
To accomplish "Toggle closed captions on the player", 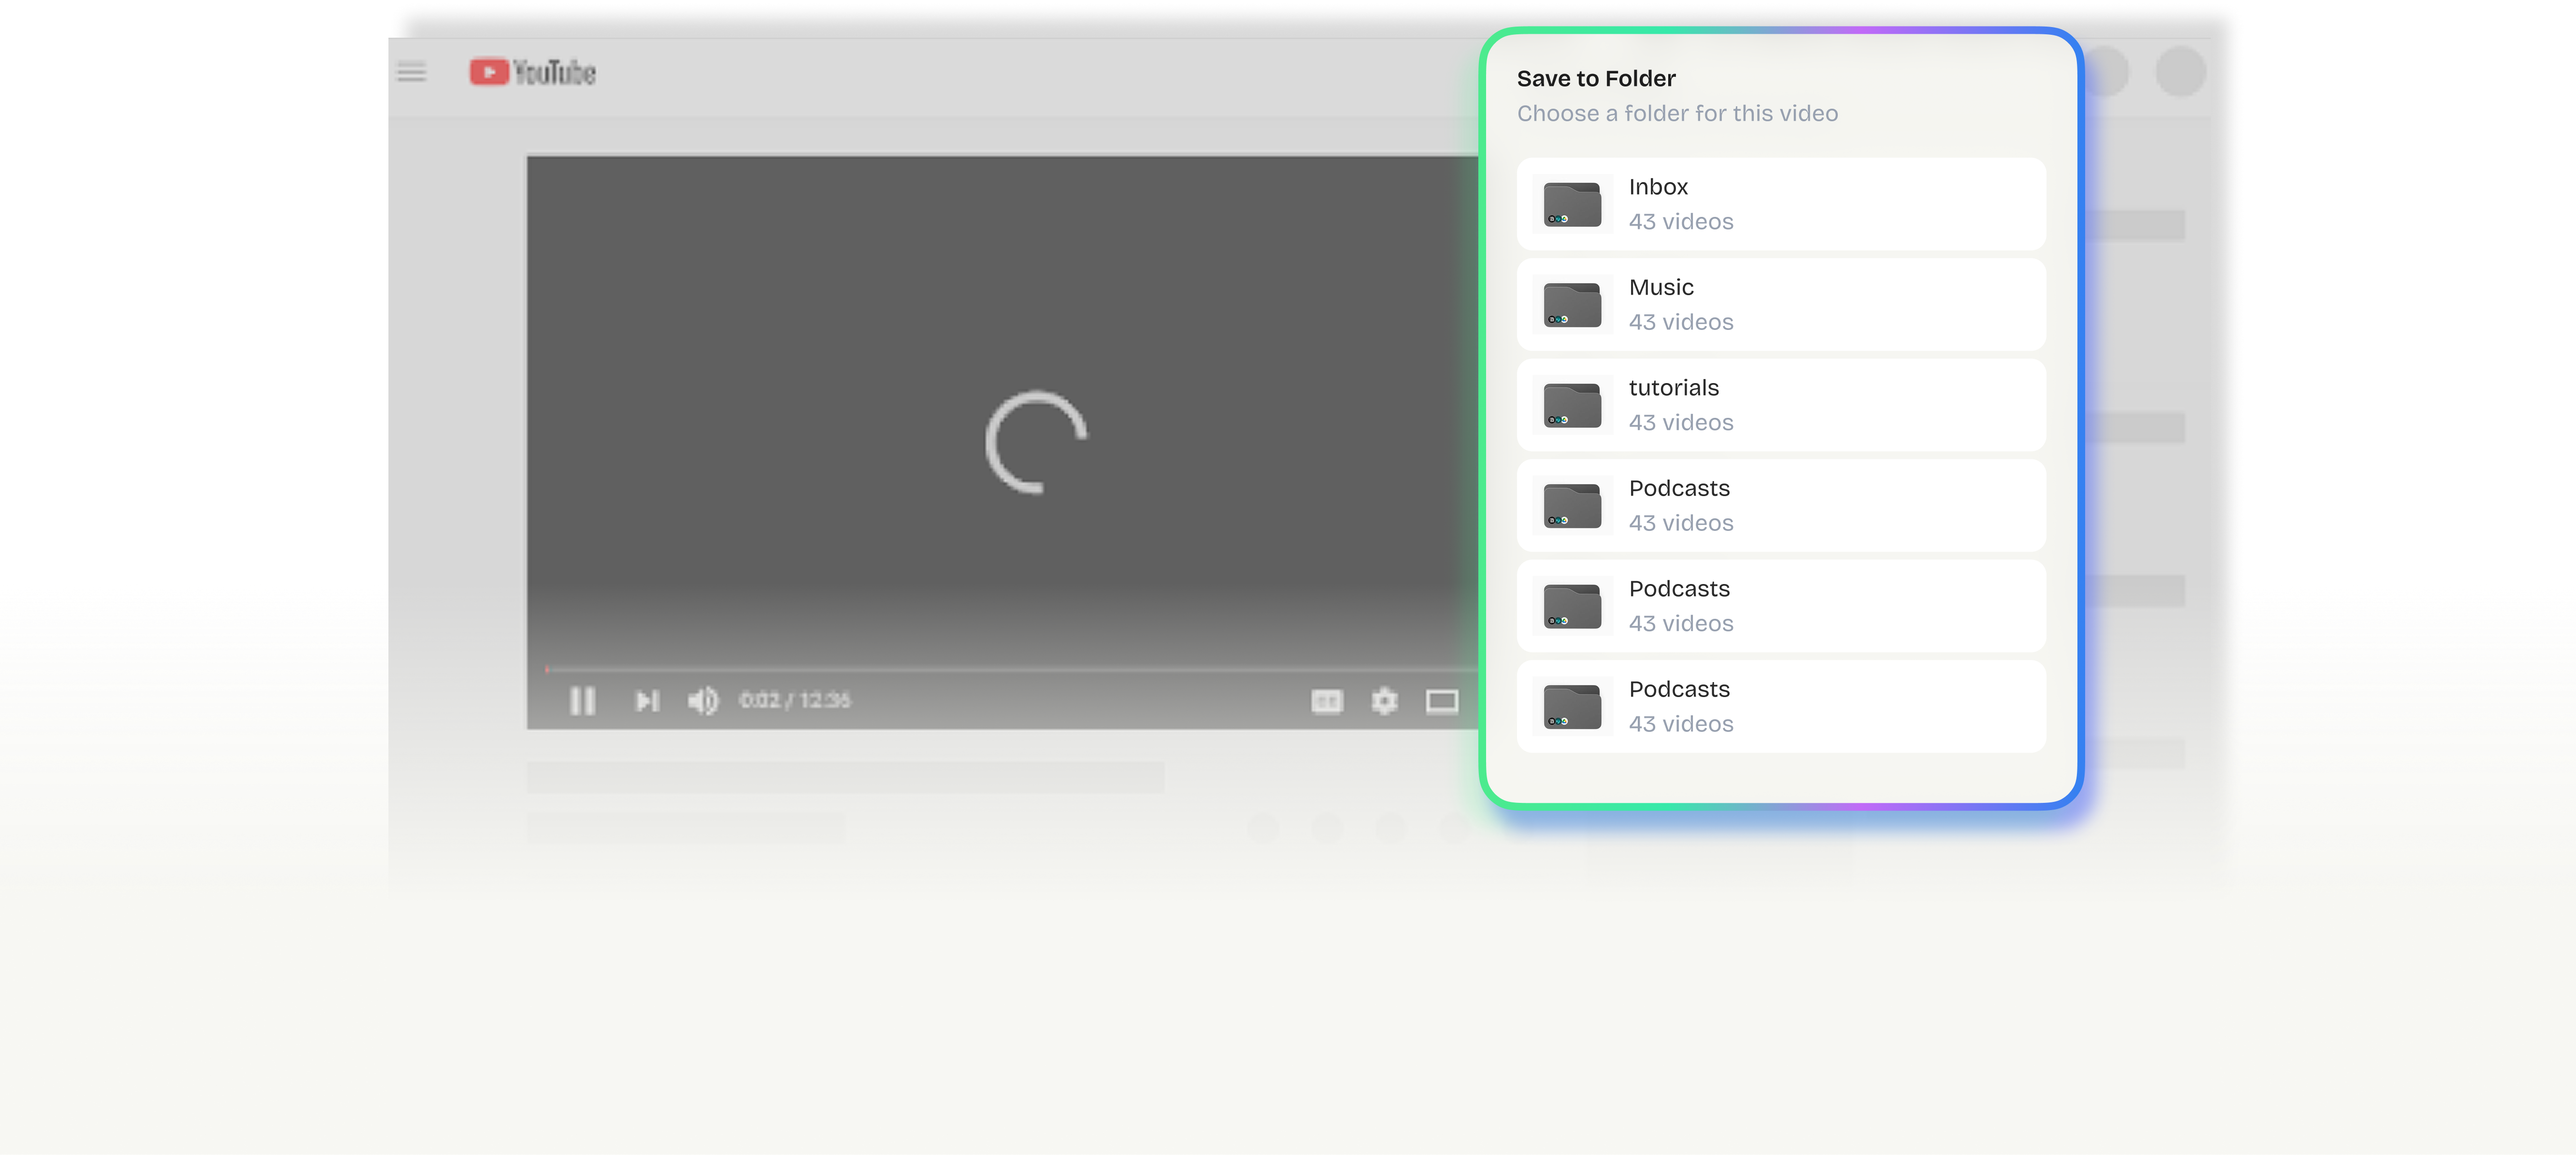I will (1327, 701).
